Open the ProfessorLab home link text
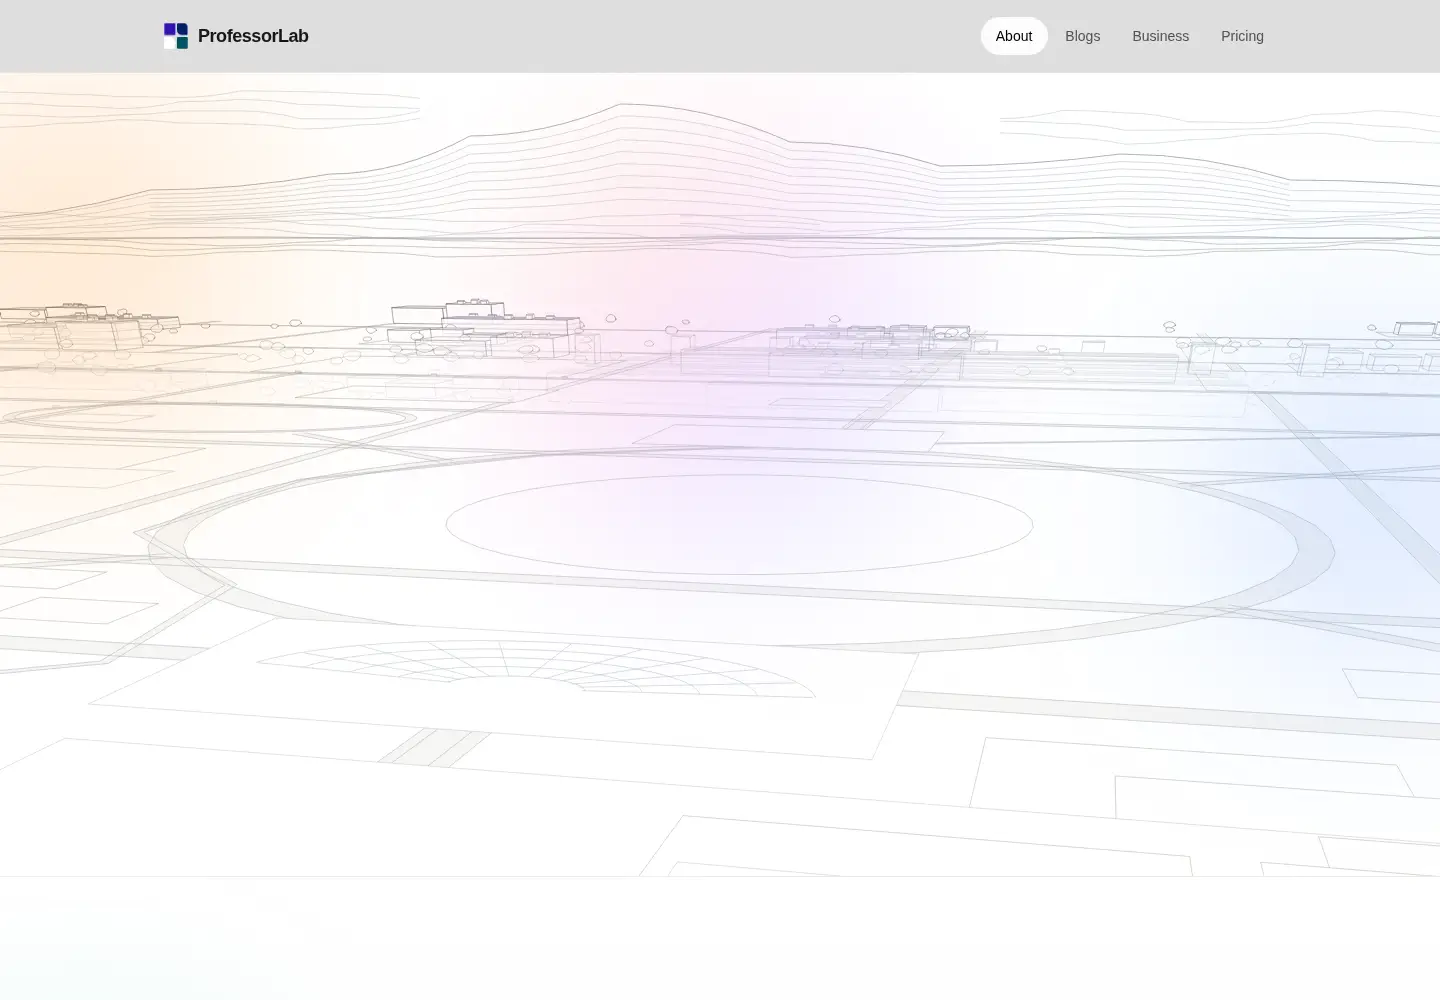The image size is (1440, 1000). 253,36
